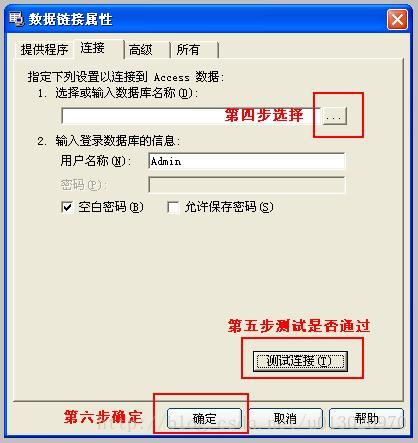Click the 密码(P) label
The height and width of the screenshot is (443, 418).
[83, 184]
